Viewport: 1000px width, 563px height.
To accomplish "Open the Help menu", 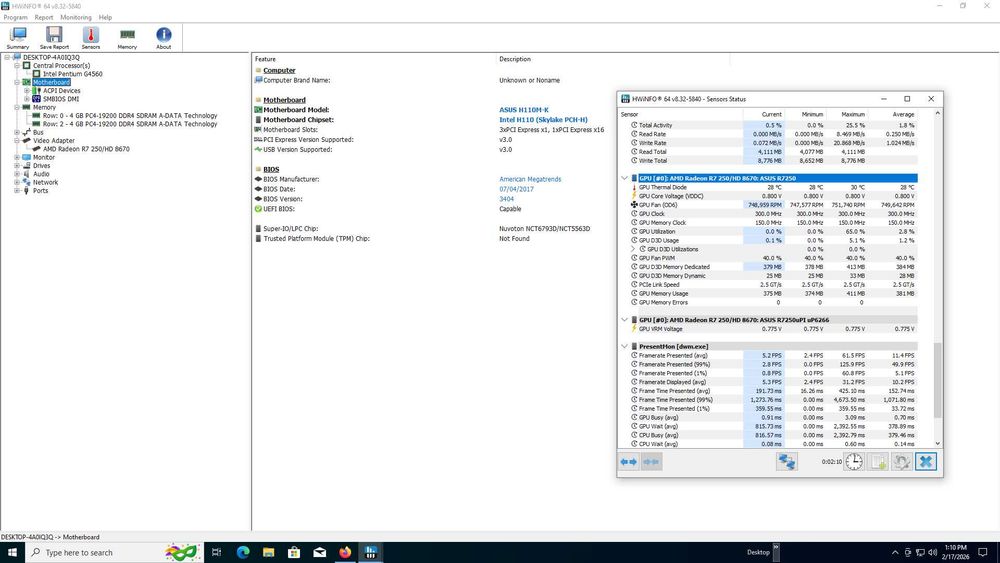I will 105,17.
